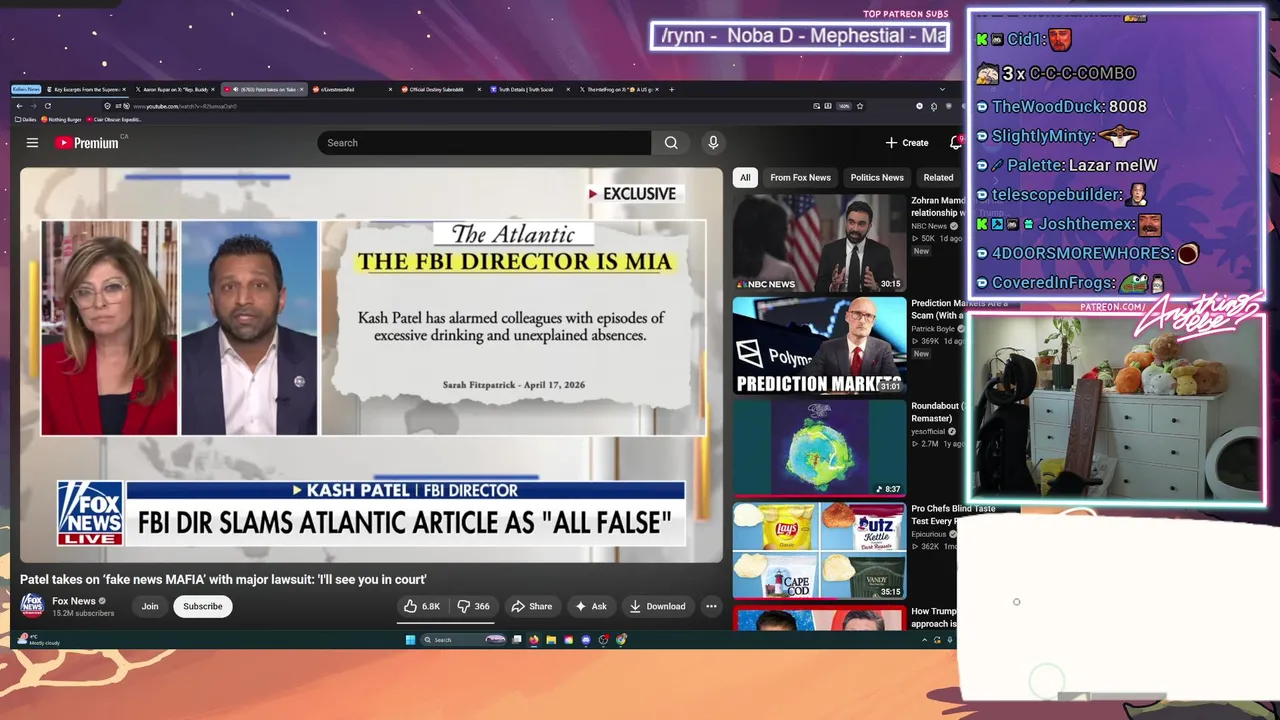Click the Download button
This screenshot has height=720, width=1280.
click(657, 606)
